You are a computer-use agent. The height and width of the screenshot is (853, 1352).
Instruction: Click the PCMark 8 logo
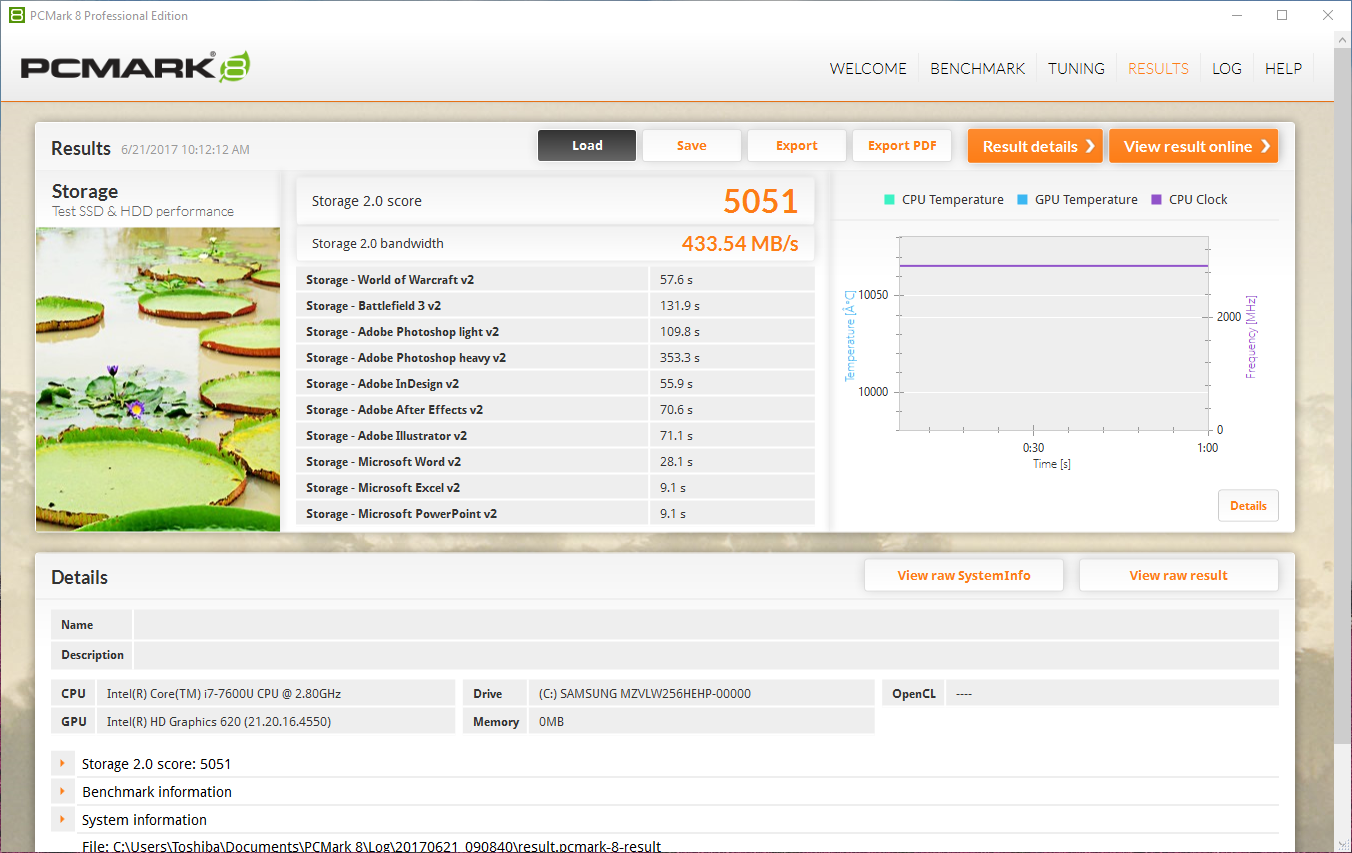click(135, 68)
